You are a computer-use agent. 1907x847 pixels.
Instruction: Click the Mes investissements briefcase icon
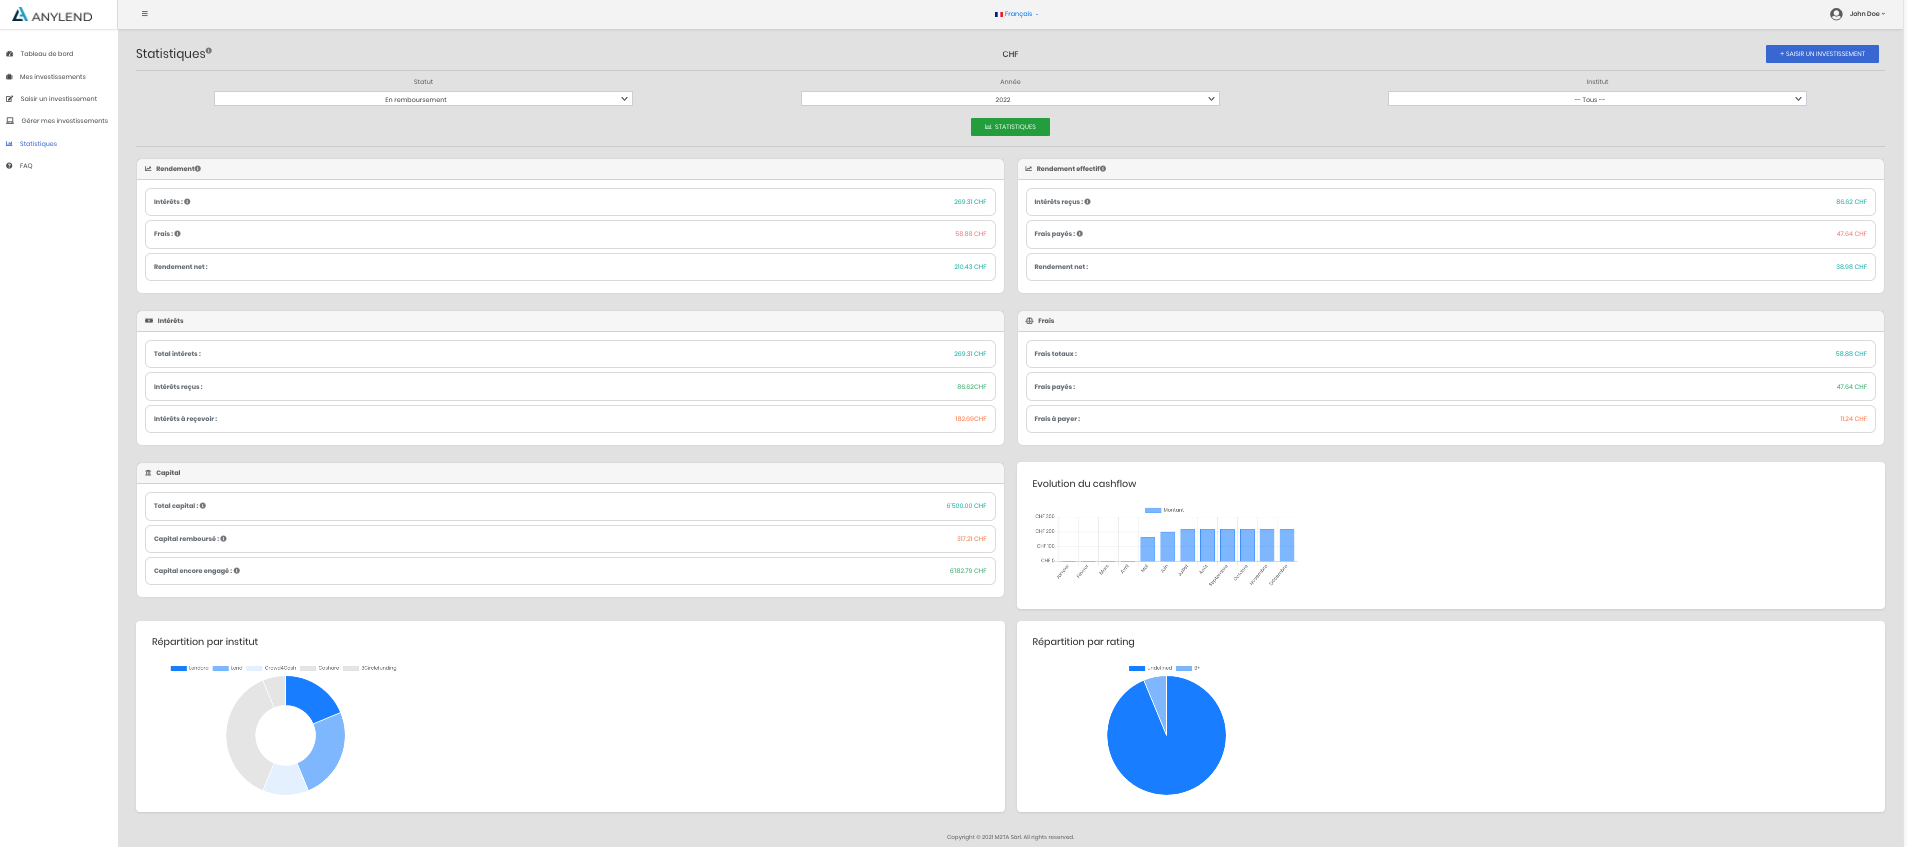coord(9,77)
